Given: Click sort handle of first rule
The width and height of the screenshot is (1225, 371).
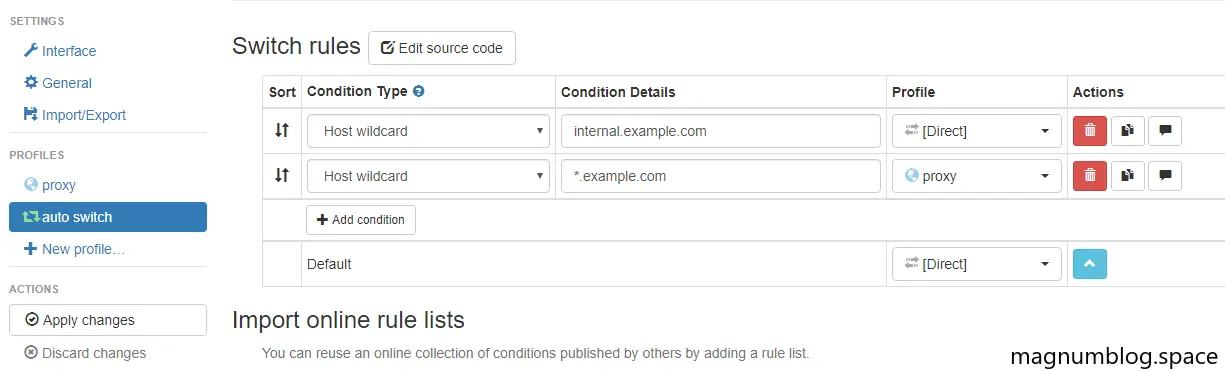Looking at the screenshot, I should click(282, 130).
